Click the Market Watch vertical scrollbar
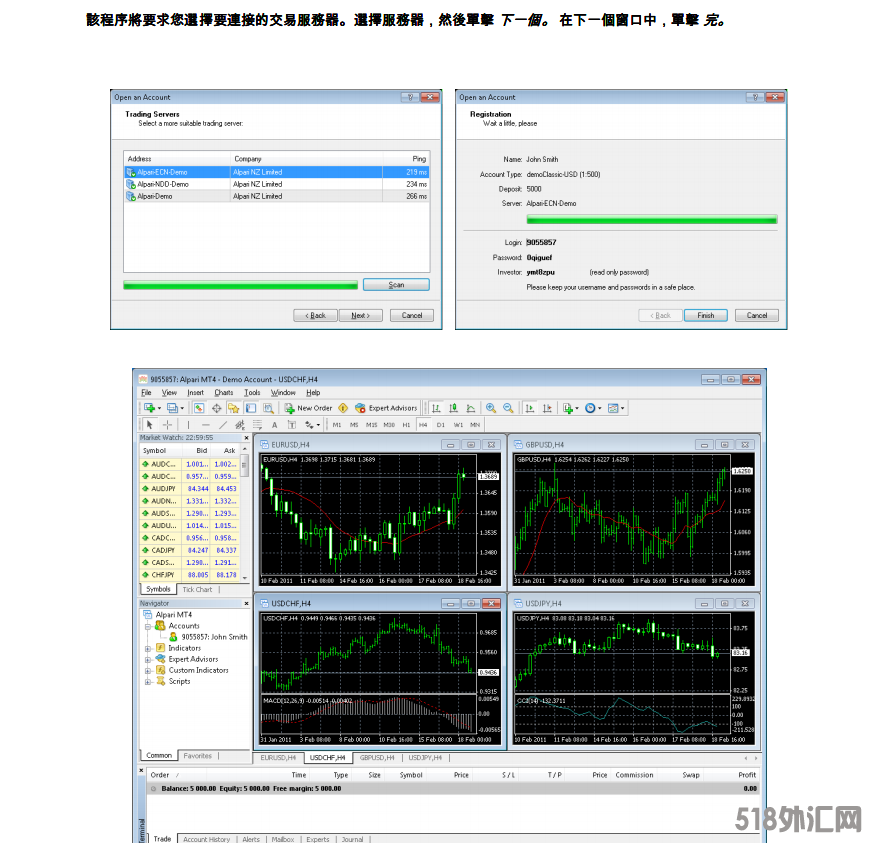Screen dimensions: 869x843 (245, 513)
